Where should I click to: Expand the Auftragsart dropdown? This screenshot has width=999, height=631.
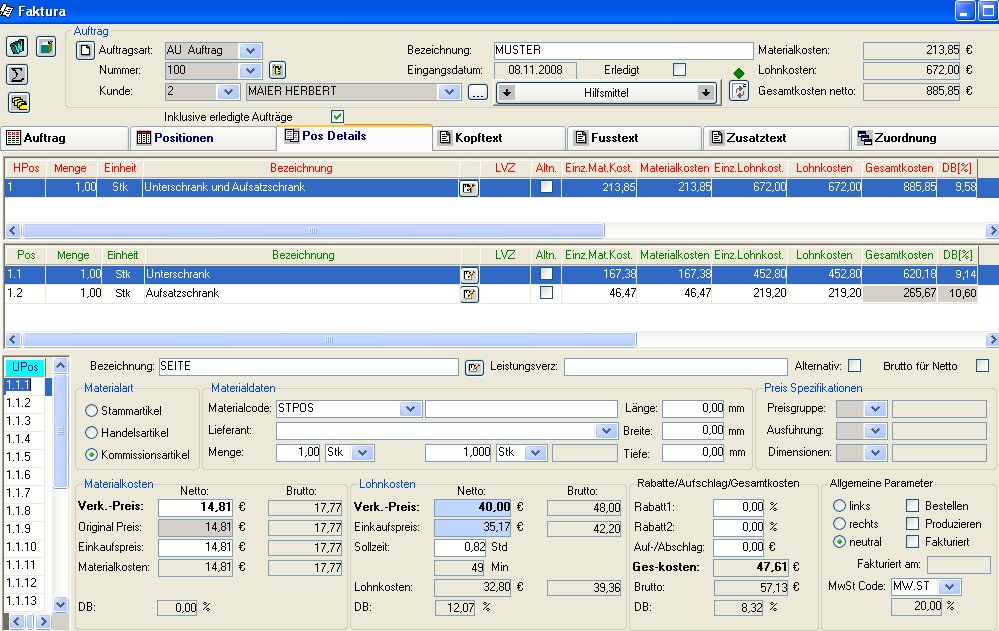pyautogui.click(x=250, y=50)
